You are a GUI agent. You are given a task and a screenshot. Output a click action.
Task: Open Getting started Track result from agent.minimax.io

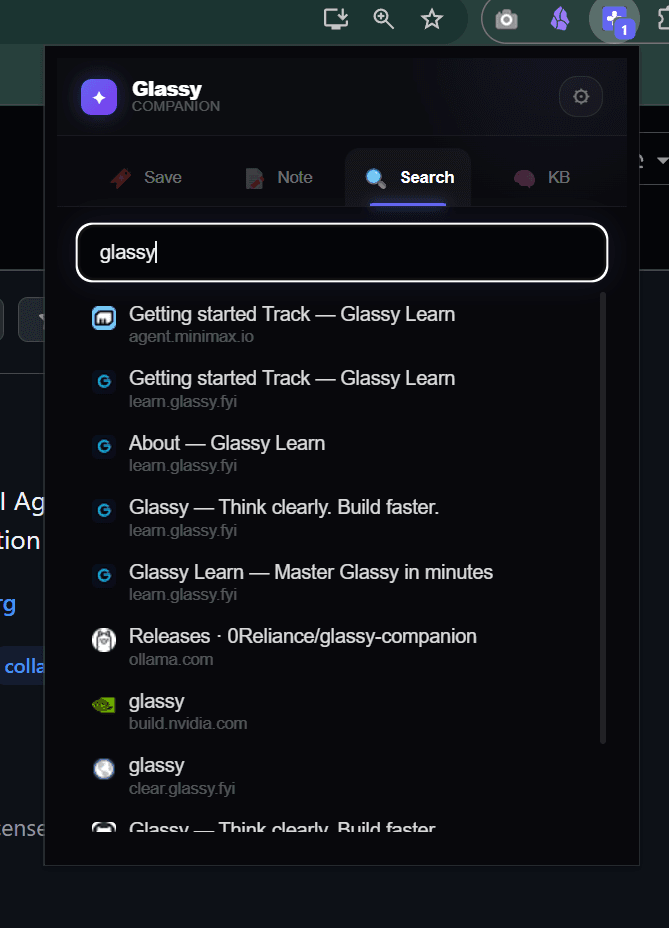point(342,324)
